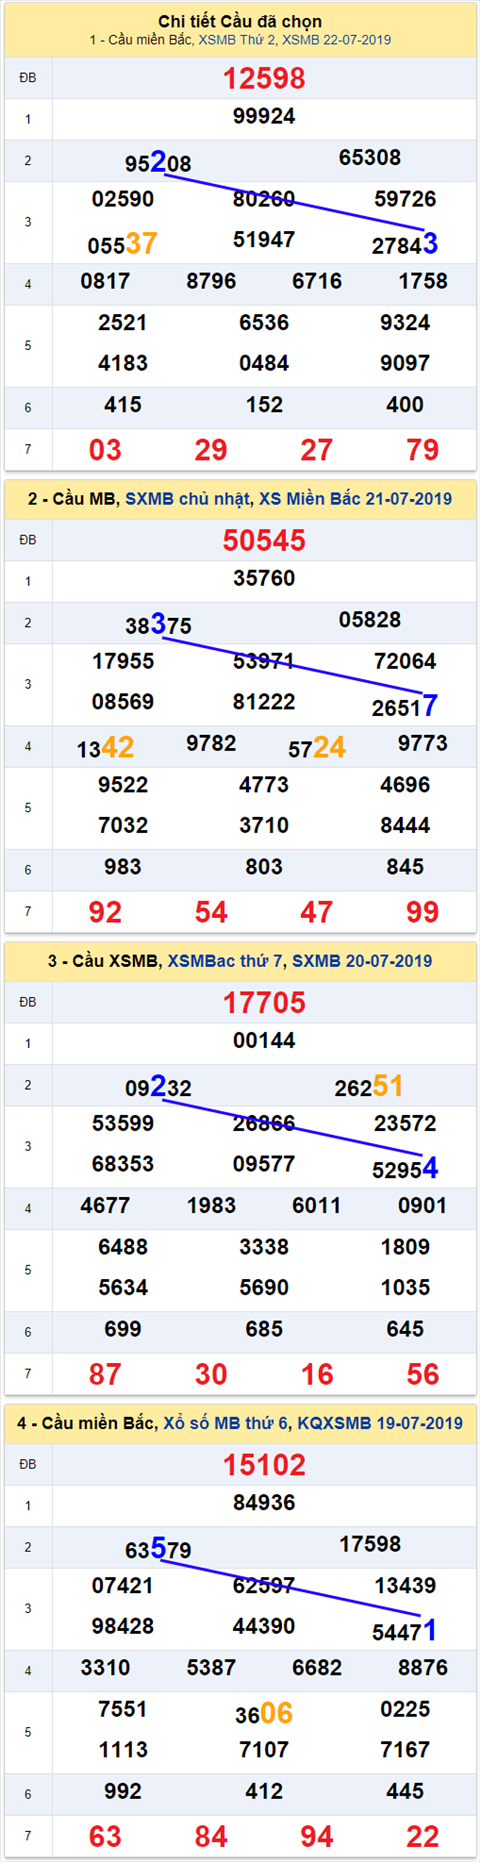Open the XS Miền Bắc 21-07-2019 link
The width and height of the screenshot is (480, 1862).
(355, 498)
